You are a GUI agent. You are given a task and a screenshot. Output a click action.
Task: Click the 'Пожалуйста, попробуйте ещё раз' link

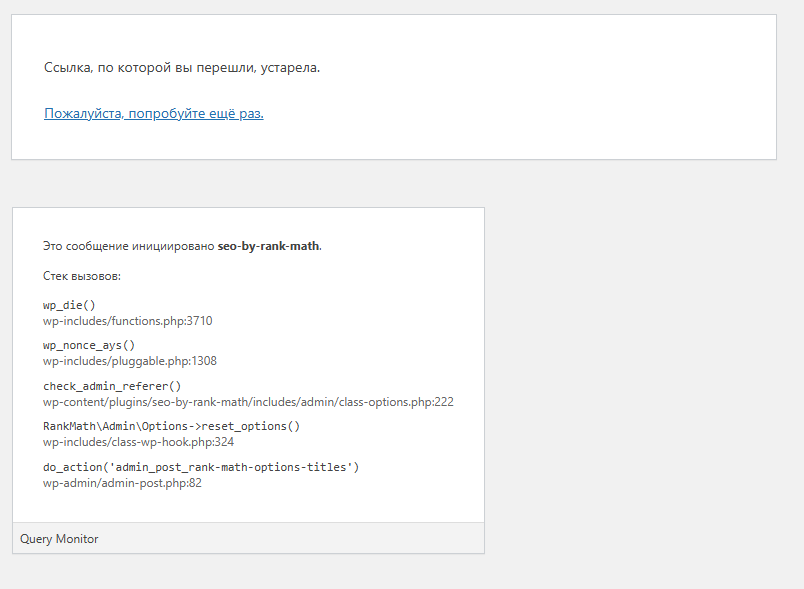pos(153,114)
